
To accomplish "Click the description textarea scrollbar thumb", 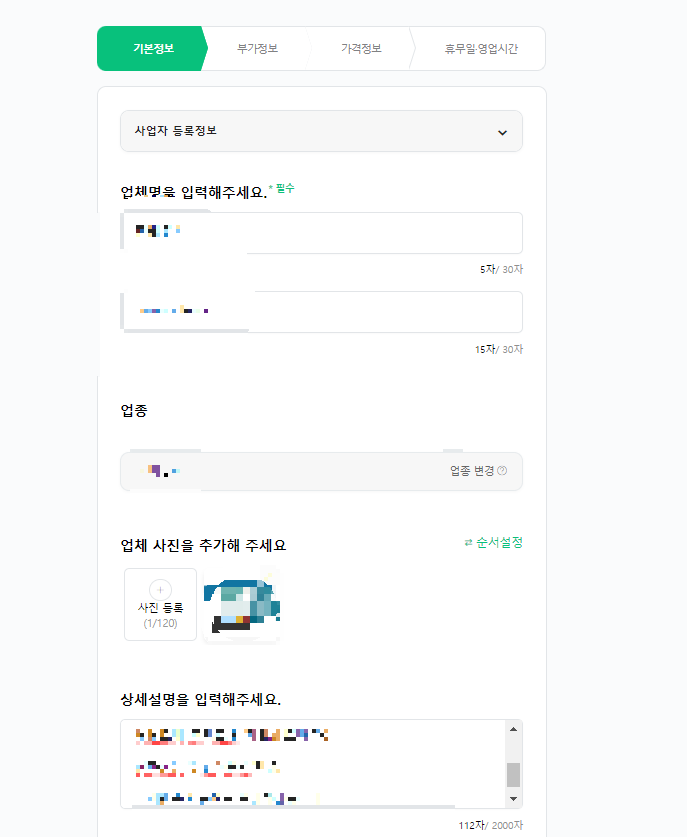I will [x=514, y=775].
